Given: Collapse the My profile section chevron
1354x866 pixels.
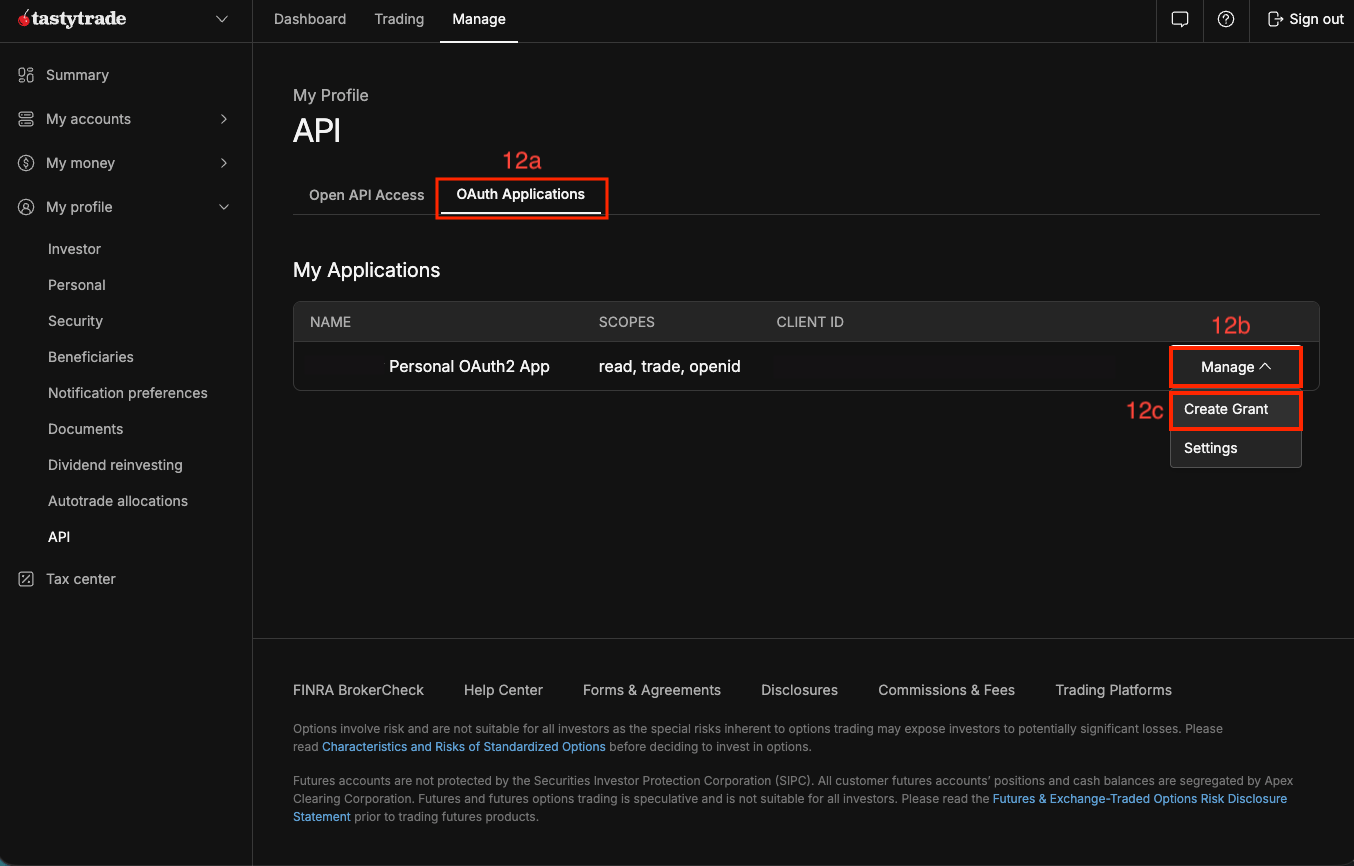Looking at the screenshot, I should (224, 207).
